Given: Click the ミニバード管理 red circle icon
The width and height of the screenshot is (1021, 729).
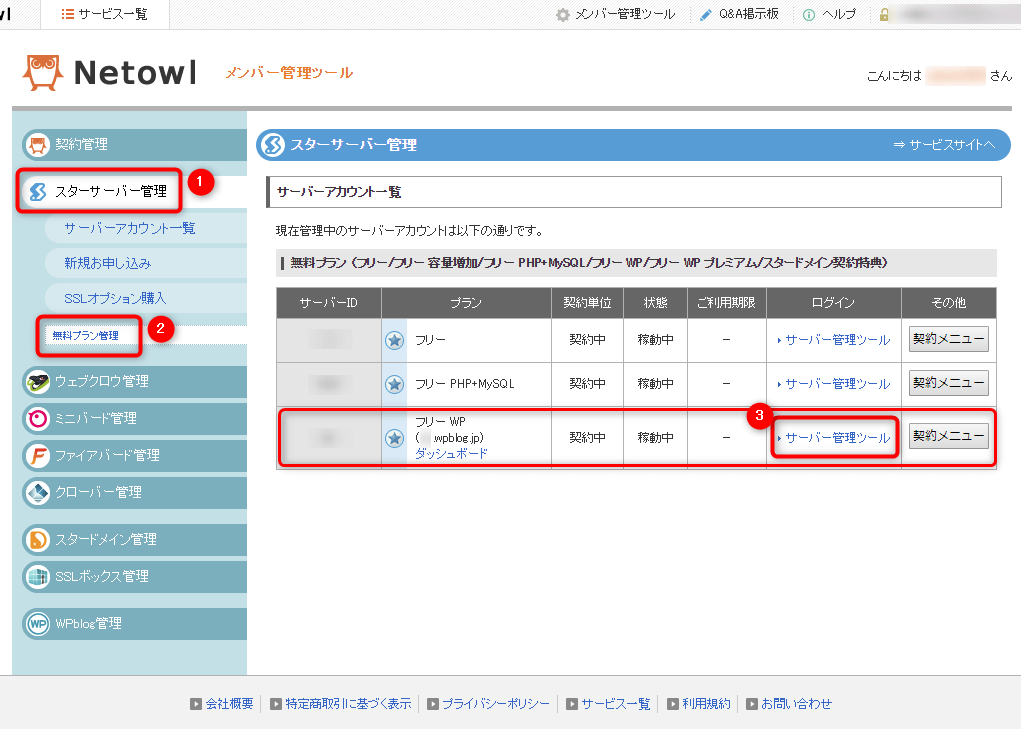Looking at the screenshot, I should click(x=38, y=418).
